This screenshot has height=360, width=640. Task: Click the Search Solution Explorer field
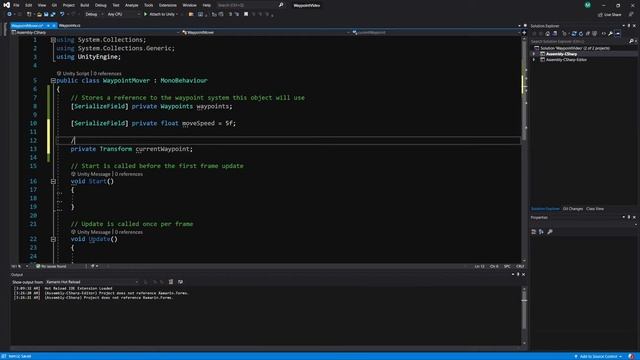coord(579,41)
